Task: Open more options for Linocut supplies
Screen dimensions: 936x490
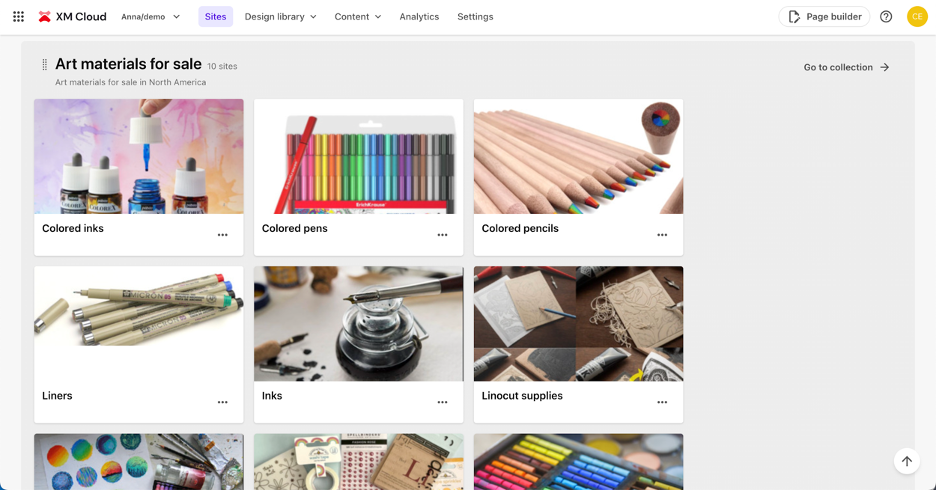Action: [x=662, y=402]
